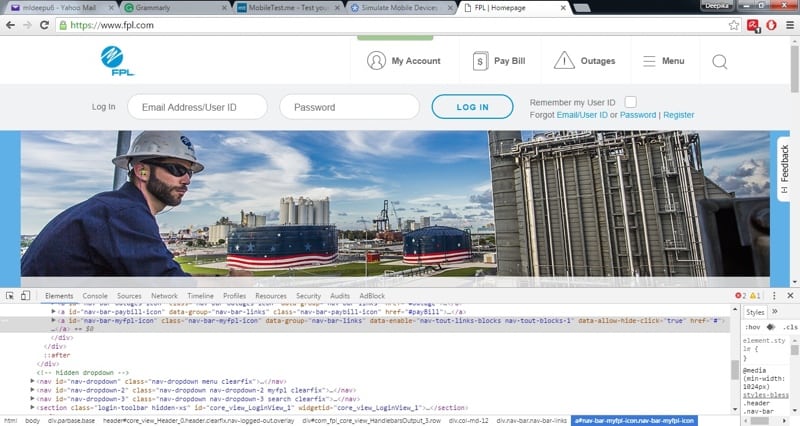This screenshot has width=800, height=426.
Task: Switch to the Console tab in DevTools
Action: coord(95,296)
